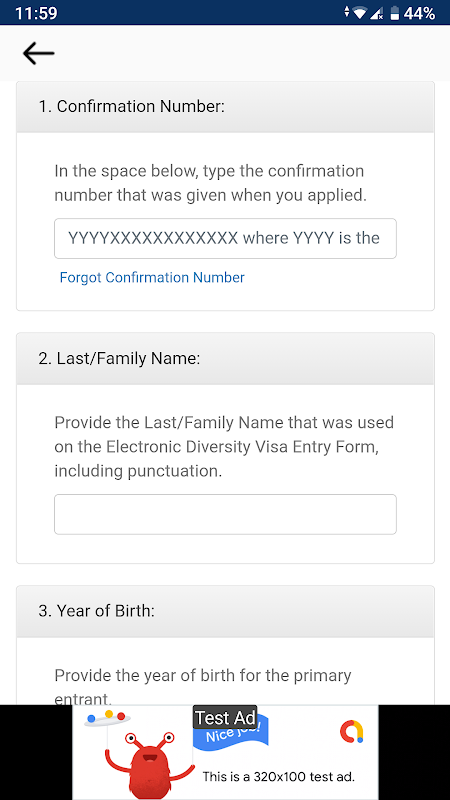Click the Forgot Confirmation Number link
Image resolution: width=450 pixels, height=800 pixels.
152,278
